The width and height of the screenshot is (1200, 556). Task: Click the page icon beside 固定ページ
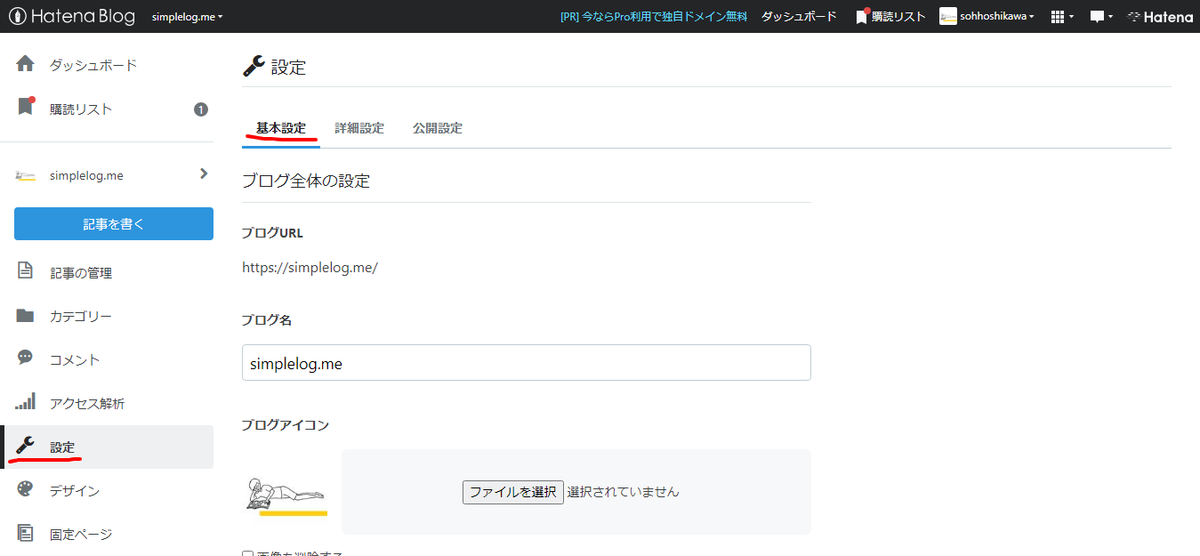point(26,533)
